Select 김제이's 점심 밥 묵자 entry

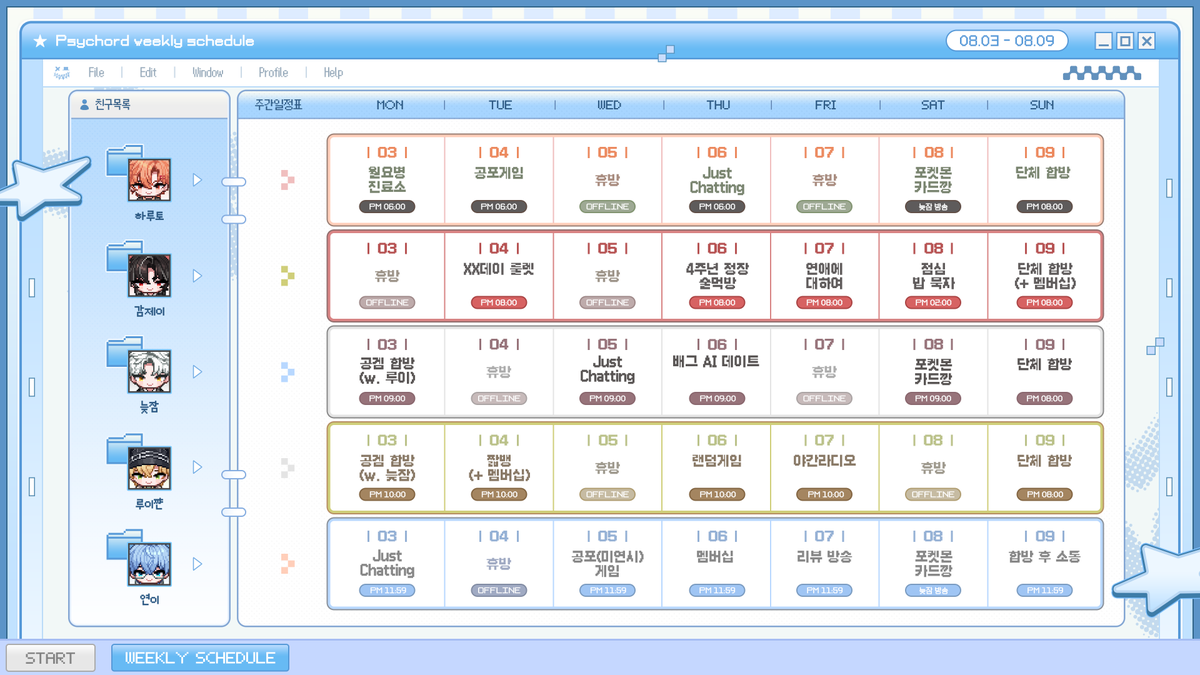tap(934, 276)
